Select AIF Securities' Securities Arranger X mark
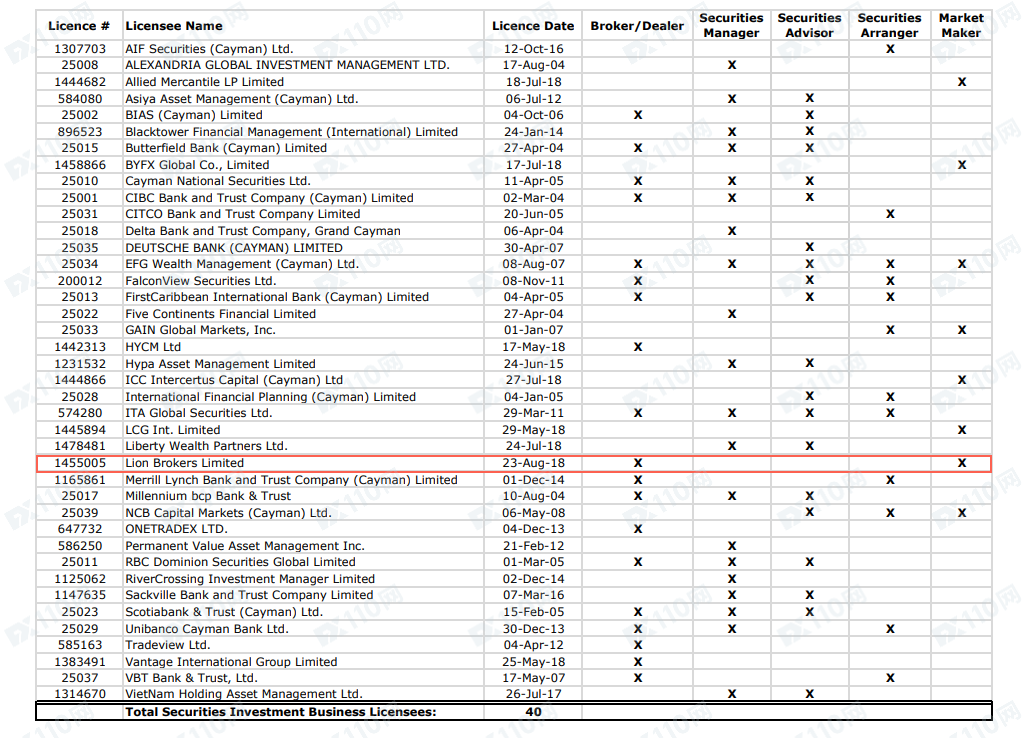Viewport: 1034px width, 738px height. tap(890, 49)
